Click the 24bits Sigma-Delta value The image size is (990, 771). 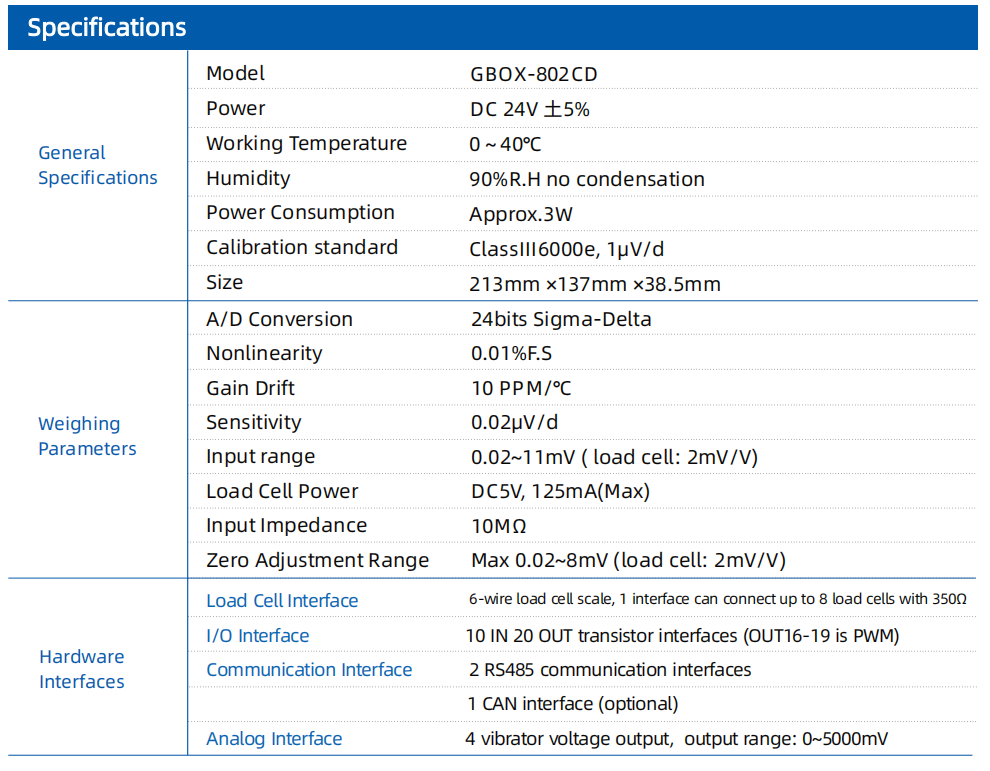561,320
